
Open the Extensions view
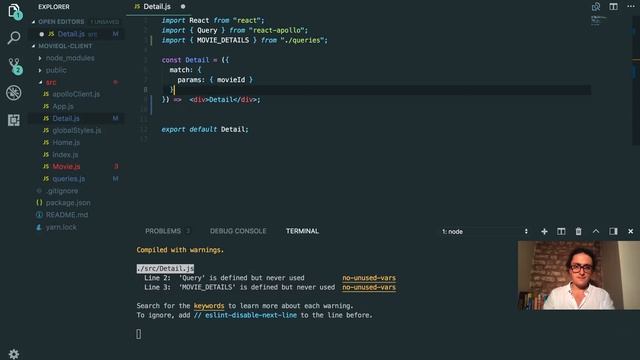14,120
